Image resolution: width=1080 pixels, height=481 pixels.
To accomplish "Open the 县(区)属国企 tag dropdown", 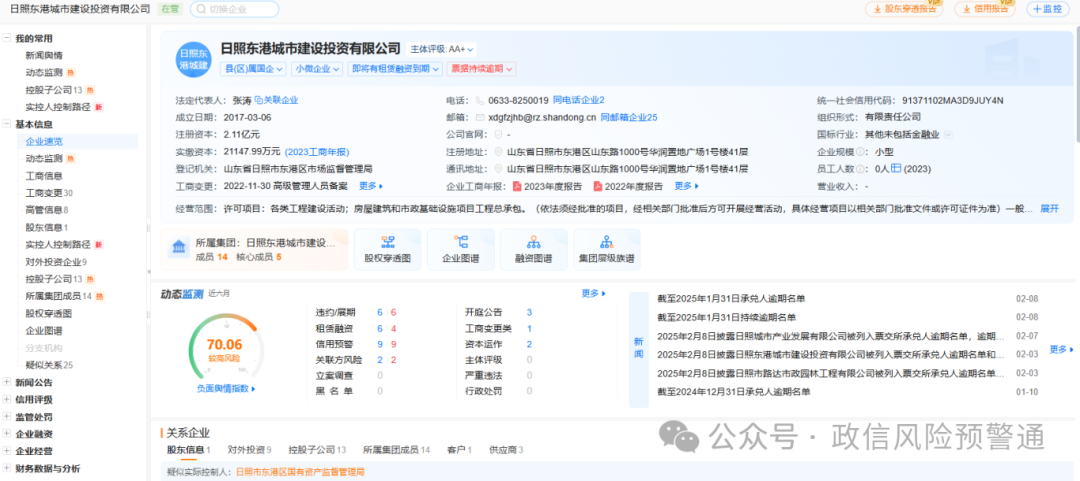I will pos(253,69).
